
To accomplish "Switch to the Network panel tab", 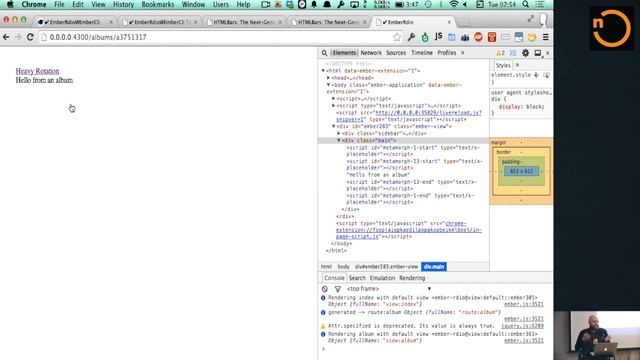I will (371, 53).
